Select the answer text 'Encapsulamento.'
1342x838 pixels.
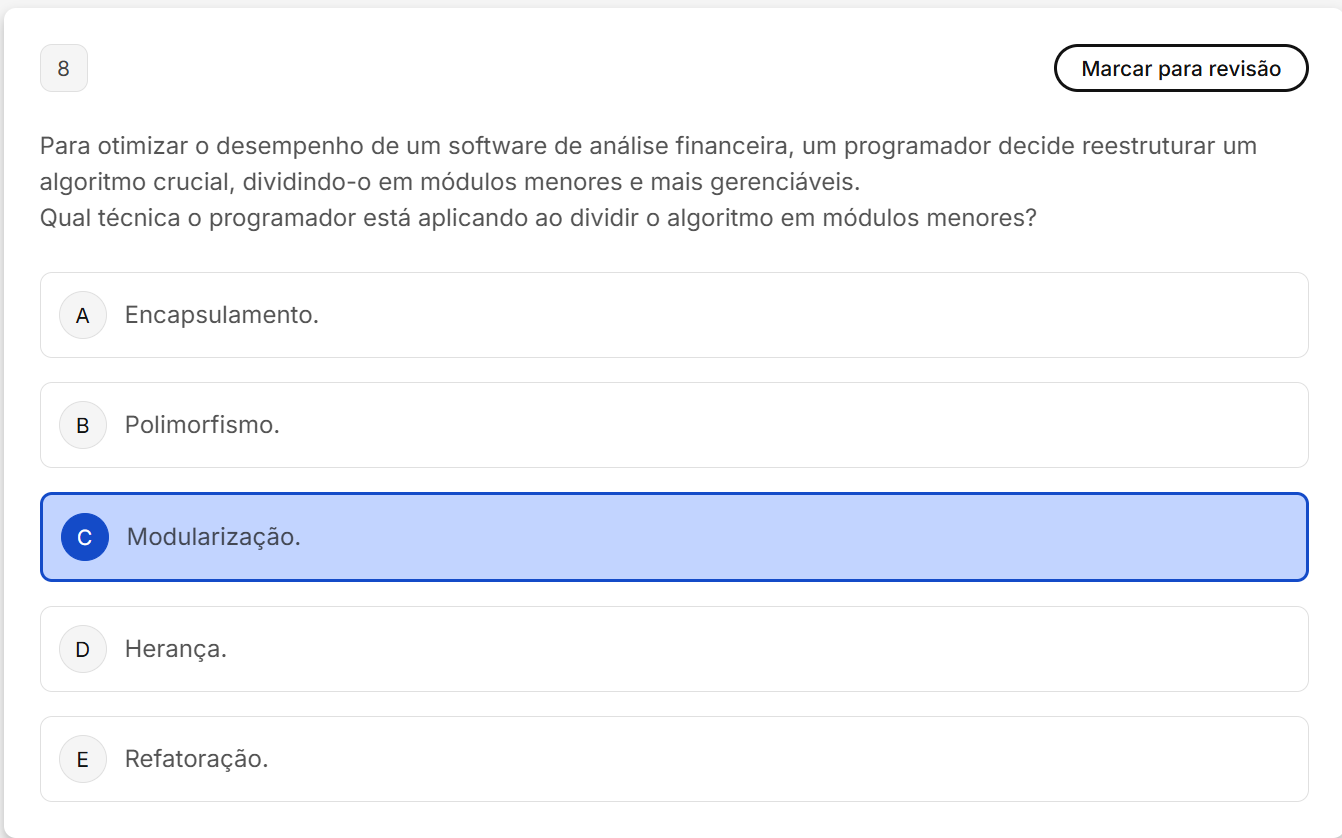pos(221,315)
